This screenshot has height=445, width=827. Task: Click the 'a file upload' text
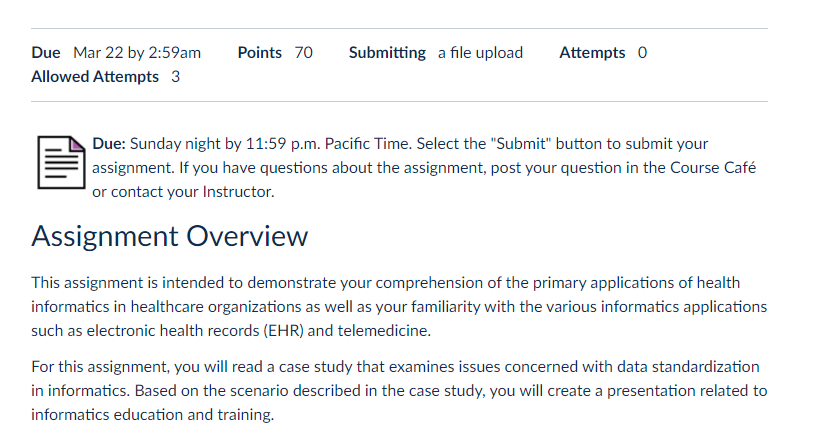coord(480,53)
